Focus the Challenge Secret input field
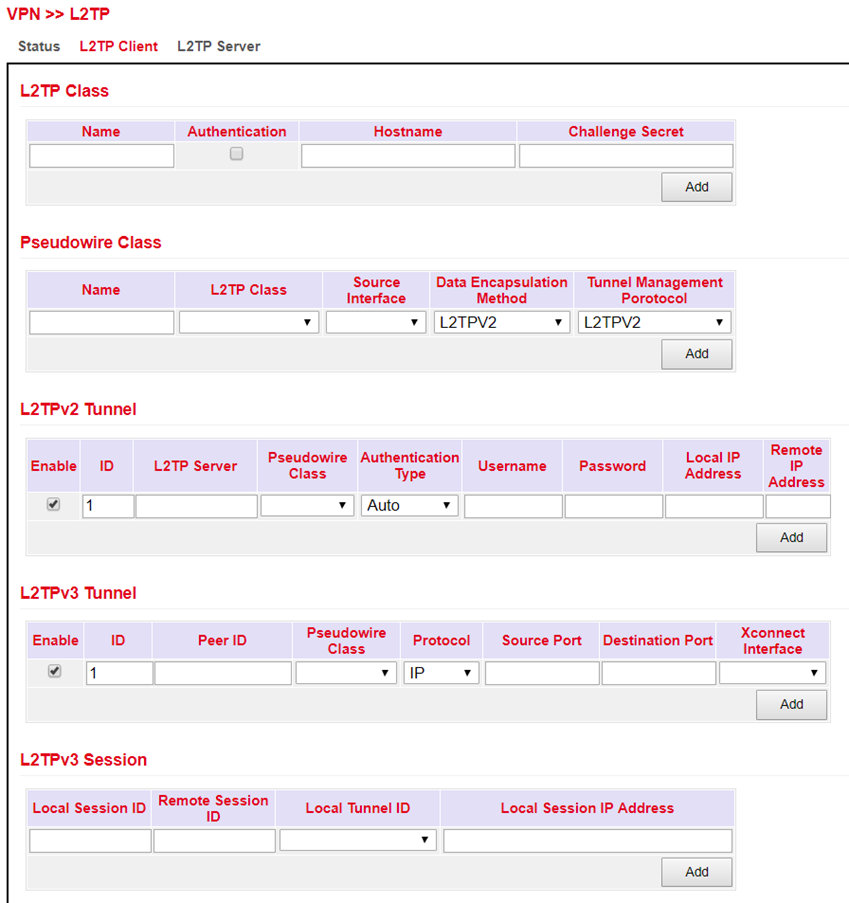849x903 pixels. (626, 155)
